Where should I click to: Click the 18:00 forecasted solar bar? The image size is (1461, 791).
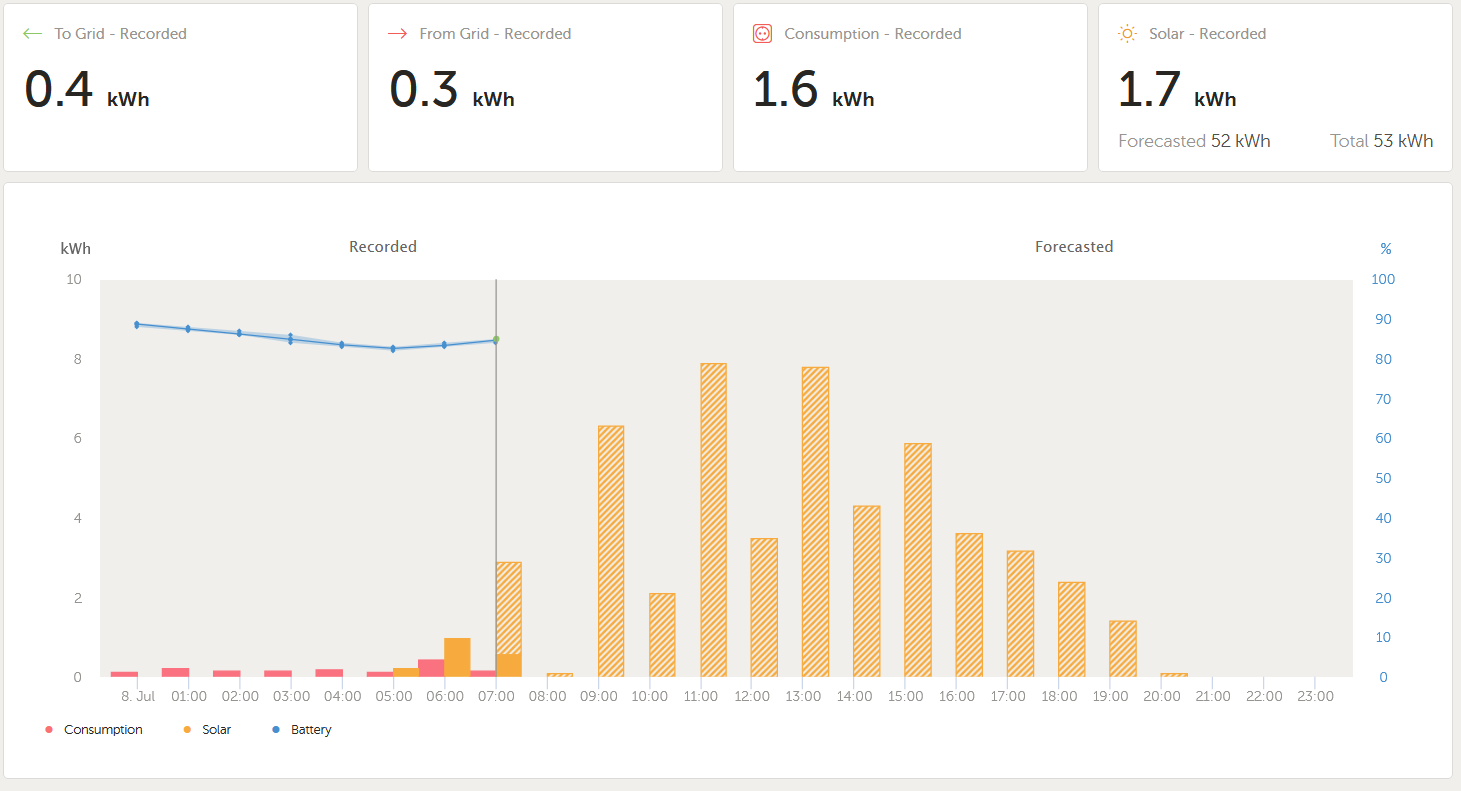click(x=1071, y=629)
